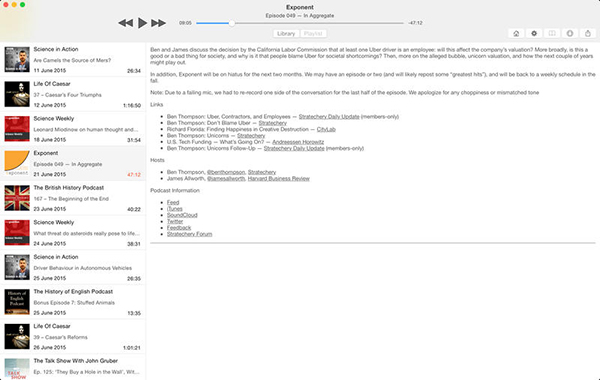Click the Life Of Caesar artwork dated 26 June

(17, 337)
